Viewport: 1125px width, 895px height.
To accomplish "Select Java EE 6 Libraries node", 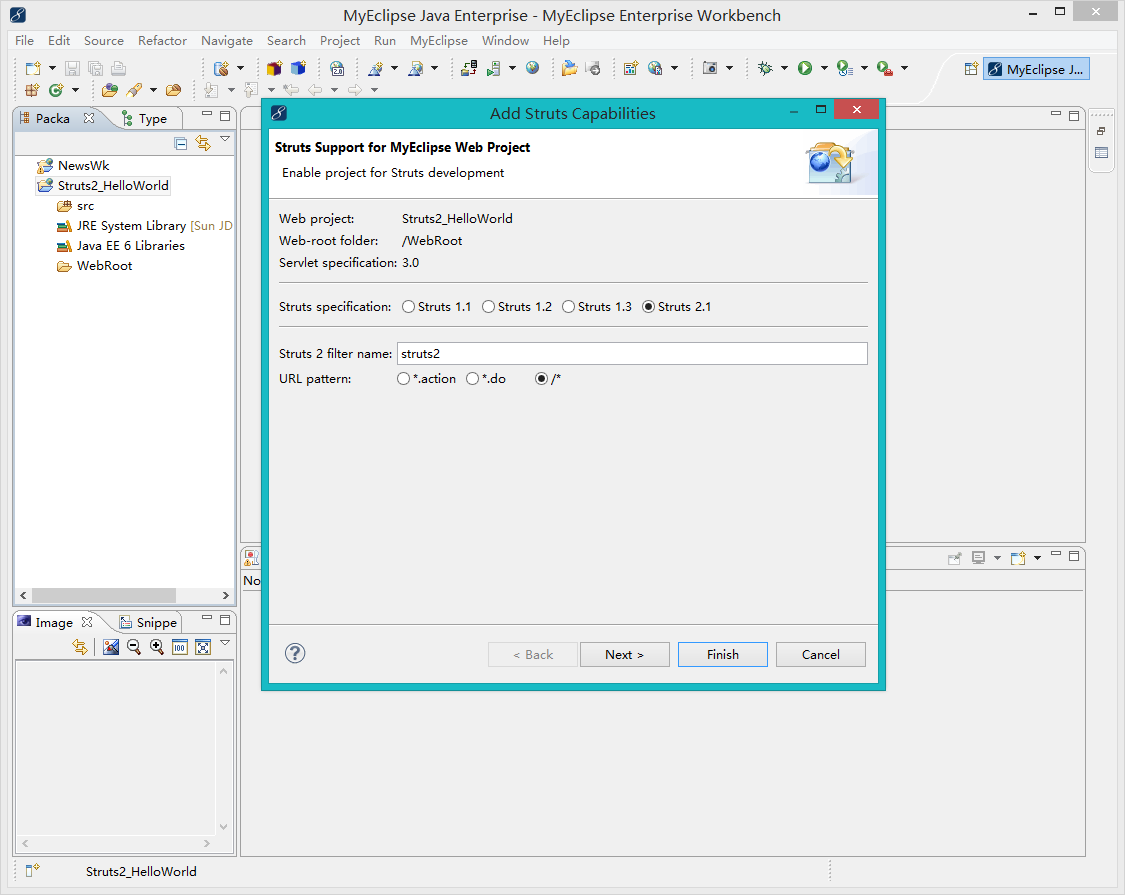I will point(121,246).
